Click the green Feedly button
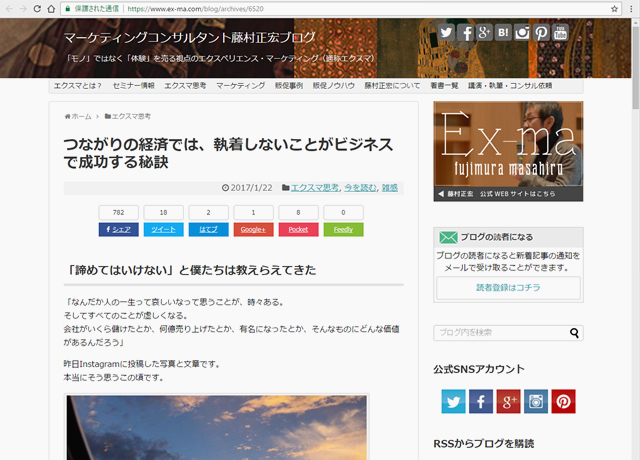This screenshot has width=640, height=460. click(x=343, y=229)
